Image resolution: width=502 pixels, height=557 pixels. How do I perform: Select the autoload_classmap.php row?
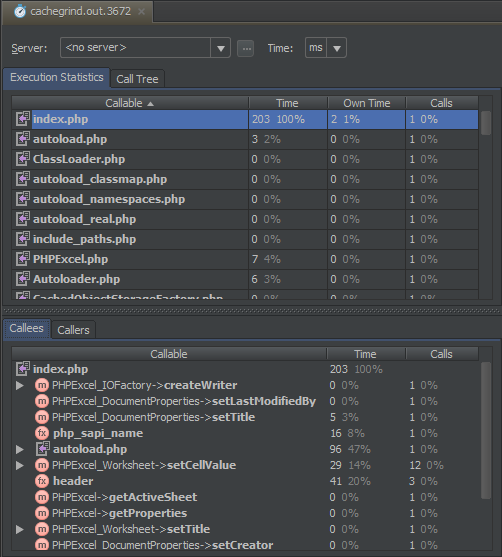pos(245,179)
